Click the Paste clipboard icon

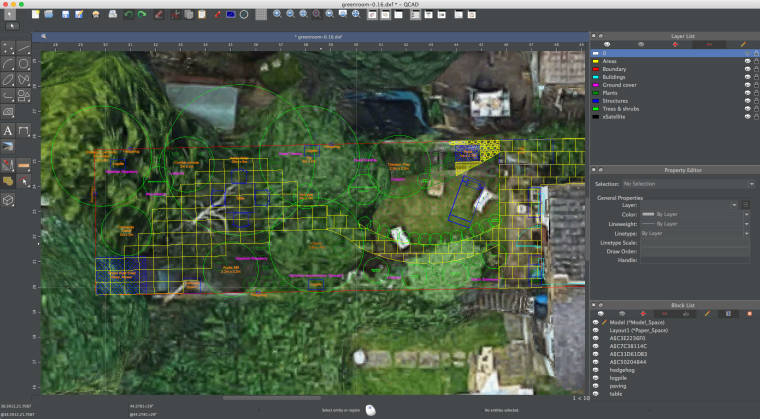point(202,15)
